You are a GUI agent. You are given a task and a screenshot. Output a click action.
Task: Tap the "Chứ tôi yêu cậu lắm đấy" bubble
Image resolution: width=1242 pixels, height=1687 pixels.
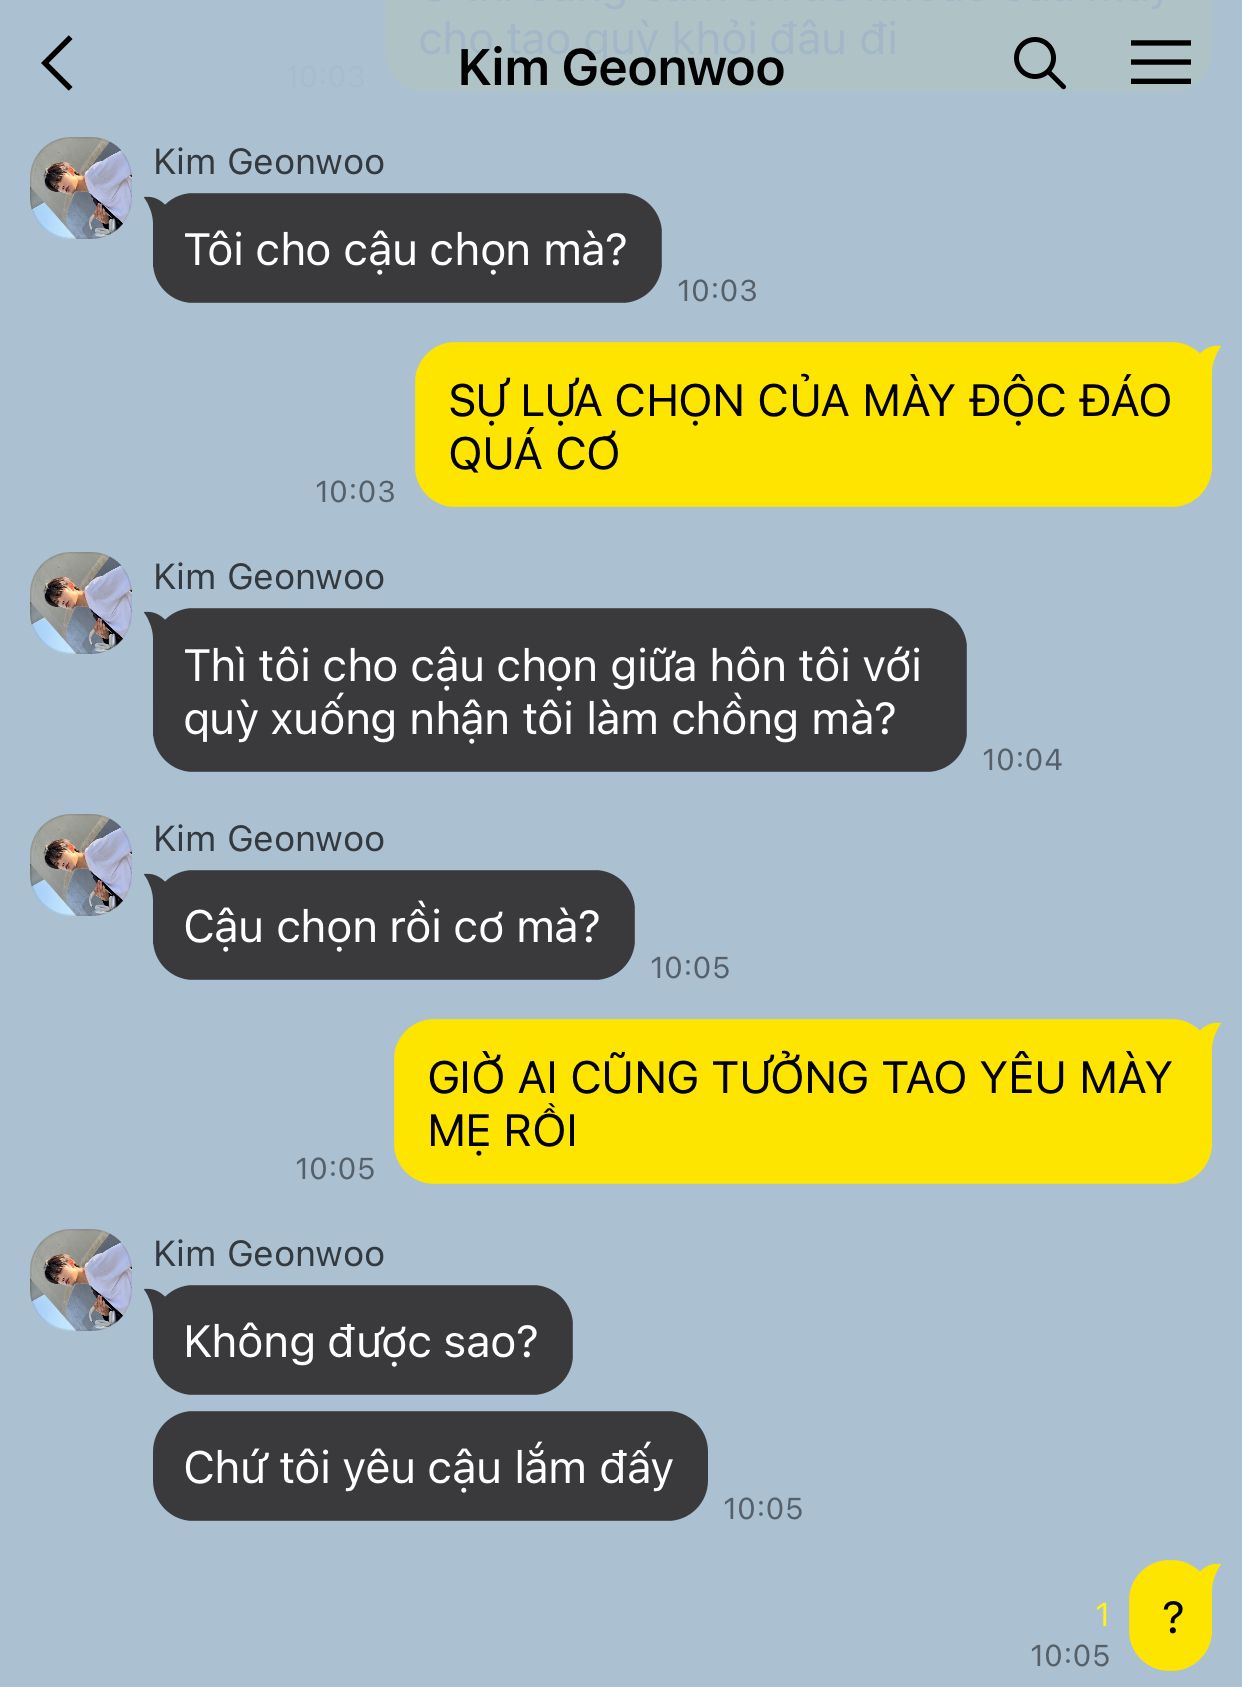pyautogui.click(x=430, y=1466)
